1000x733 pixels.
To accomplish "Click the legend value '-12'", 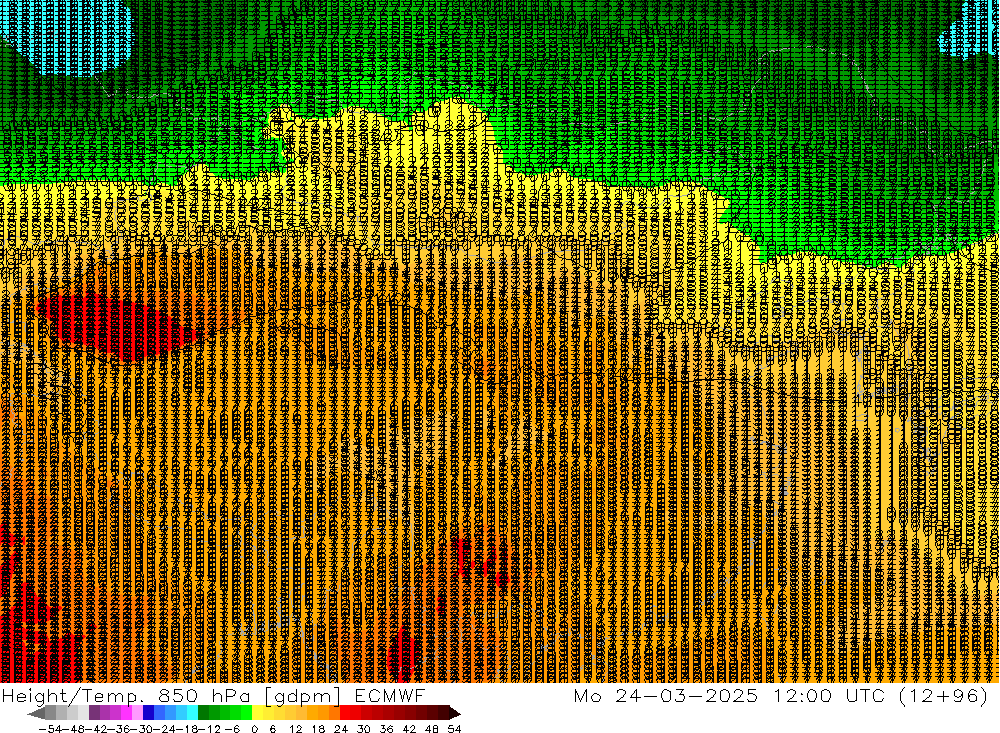I will click(209, 729).
